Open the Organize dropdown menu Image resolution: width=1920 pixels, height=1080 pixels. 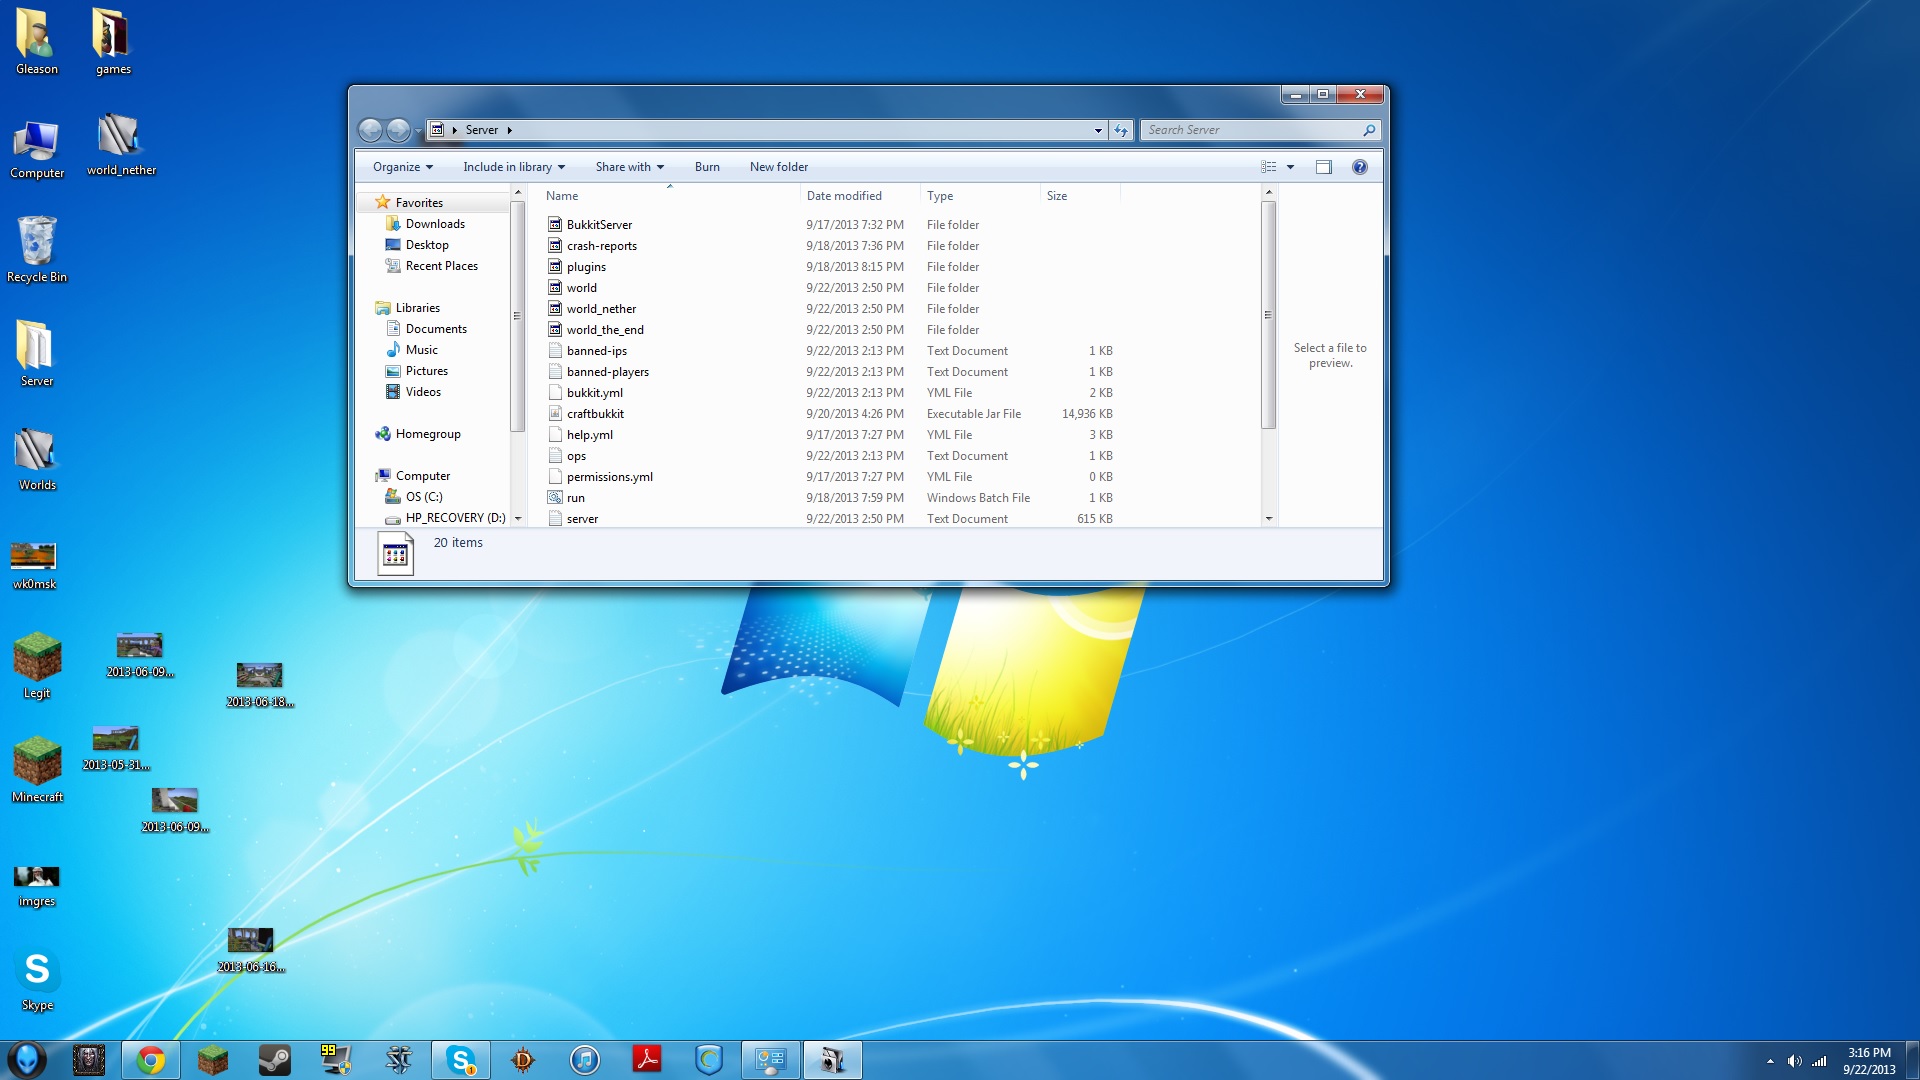tap(401, 167)
